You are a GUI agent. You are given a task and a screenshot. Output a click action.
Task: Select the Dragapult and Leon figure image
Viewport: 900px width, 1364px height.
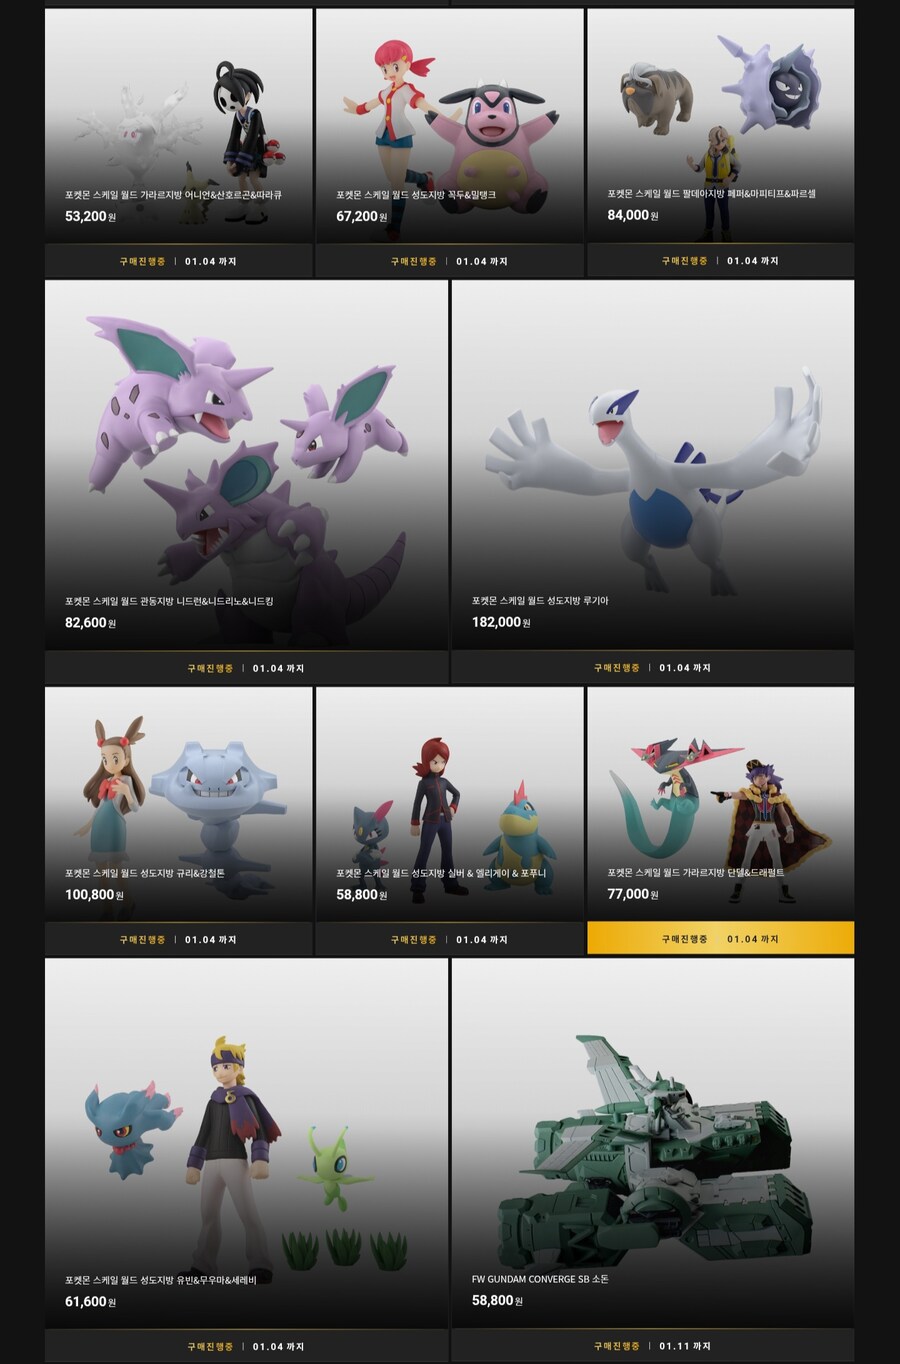coord(720,804)
